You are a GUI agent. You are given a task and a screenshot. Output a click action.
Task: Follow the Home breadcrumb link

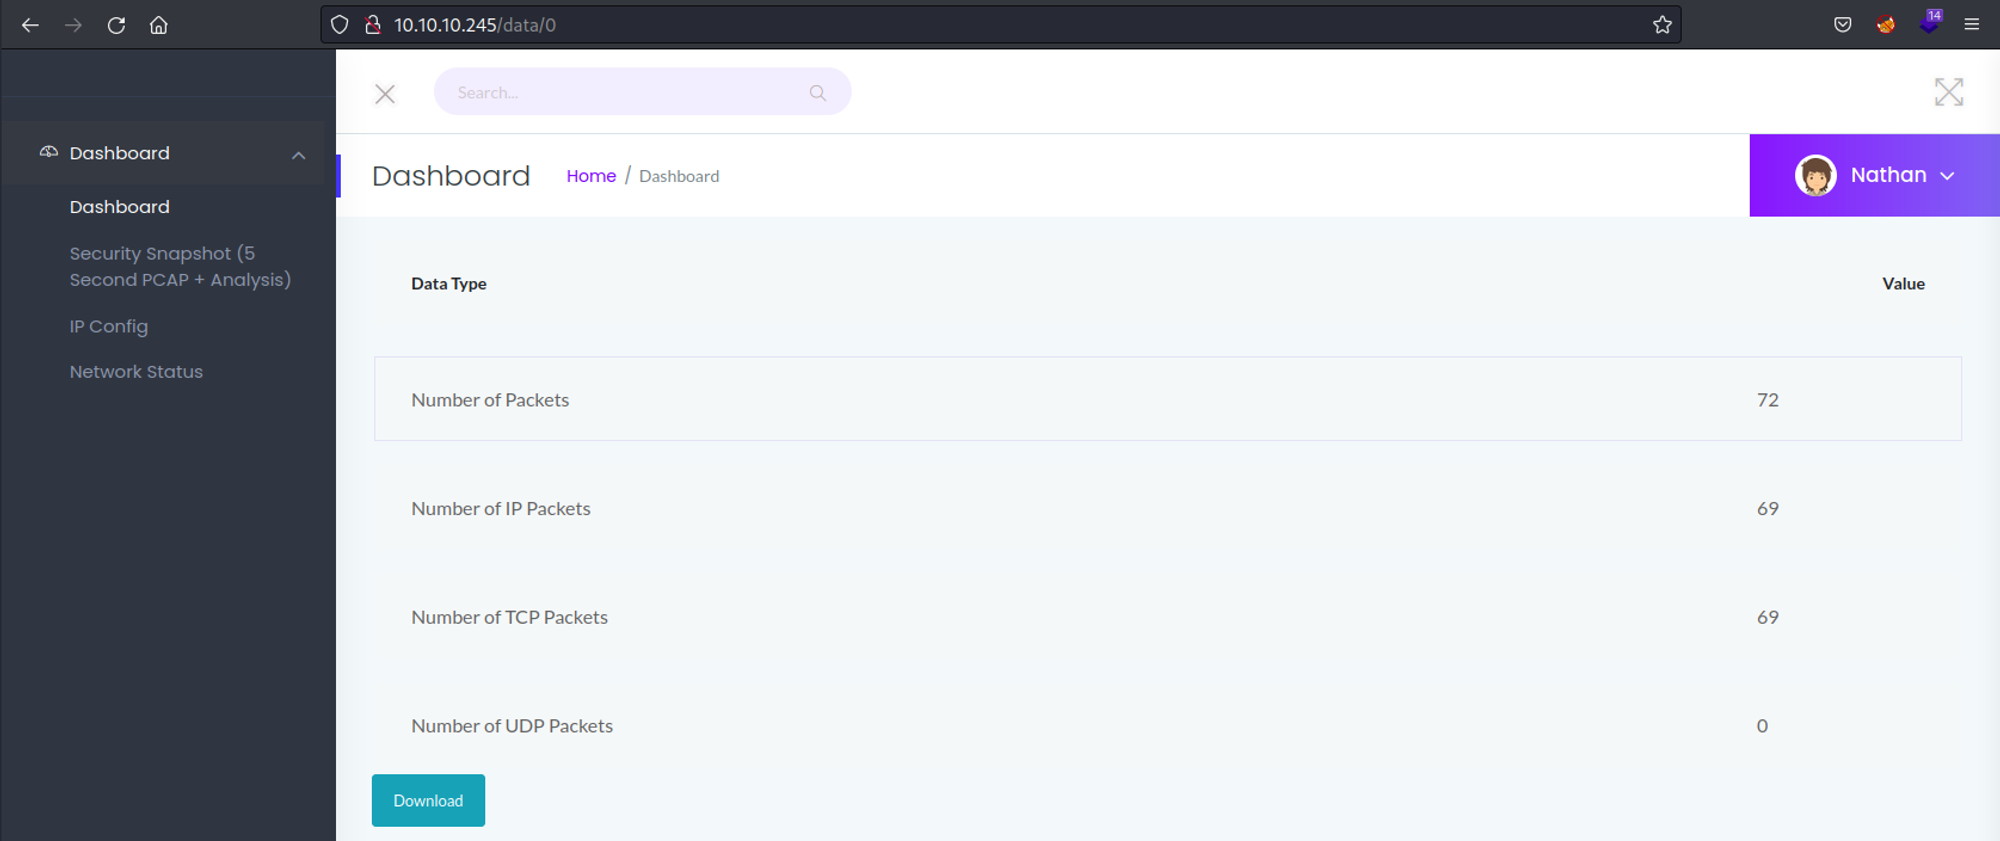[x=591, y=176]
